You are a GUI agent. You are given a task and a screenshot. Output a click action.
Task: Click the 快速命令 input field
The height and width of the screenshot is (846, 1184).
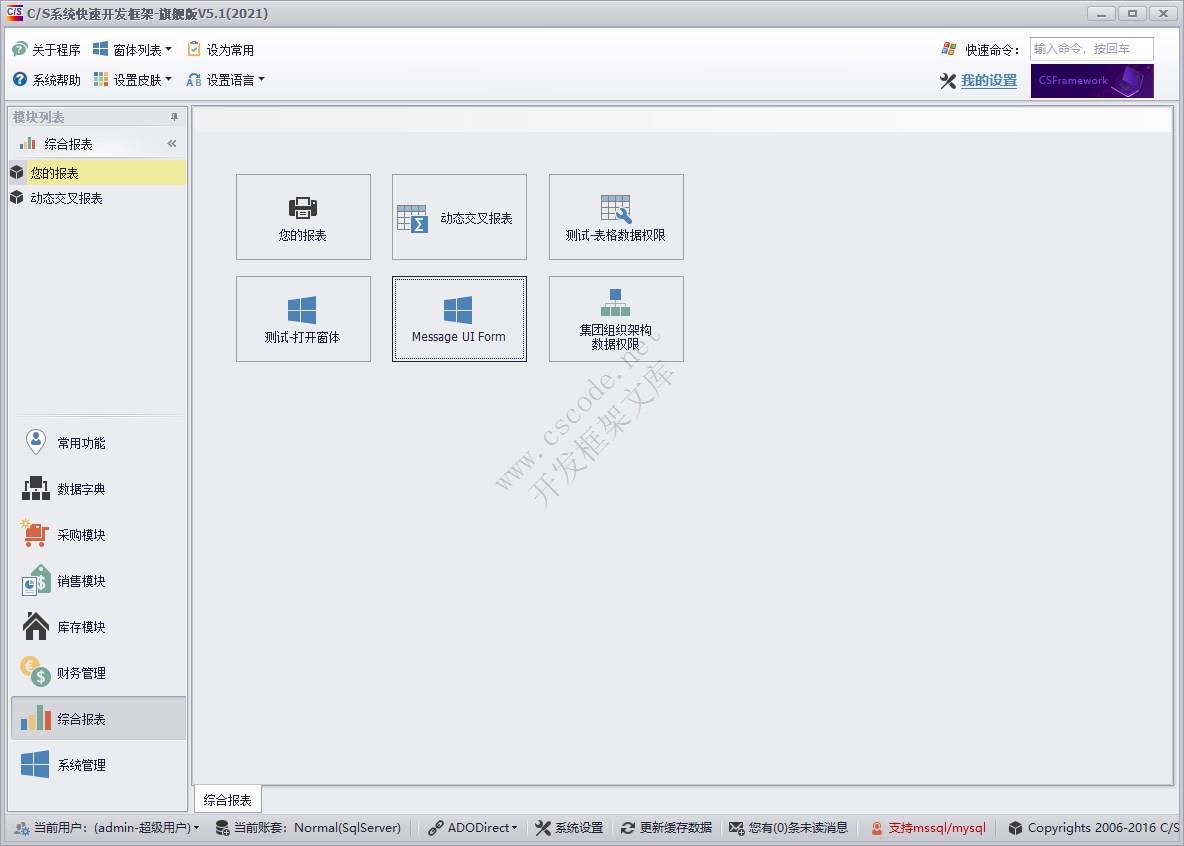pos(1091,49)
